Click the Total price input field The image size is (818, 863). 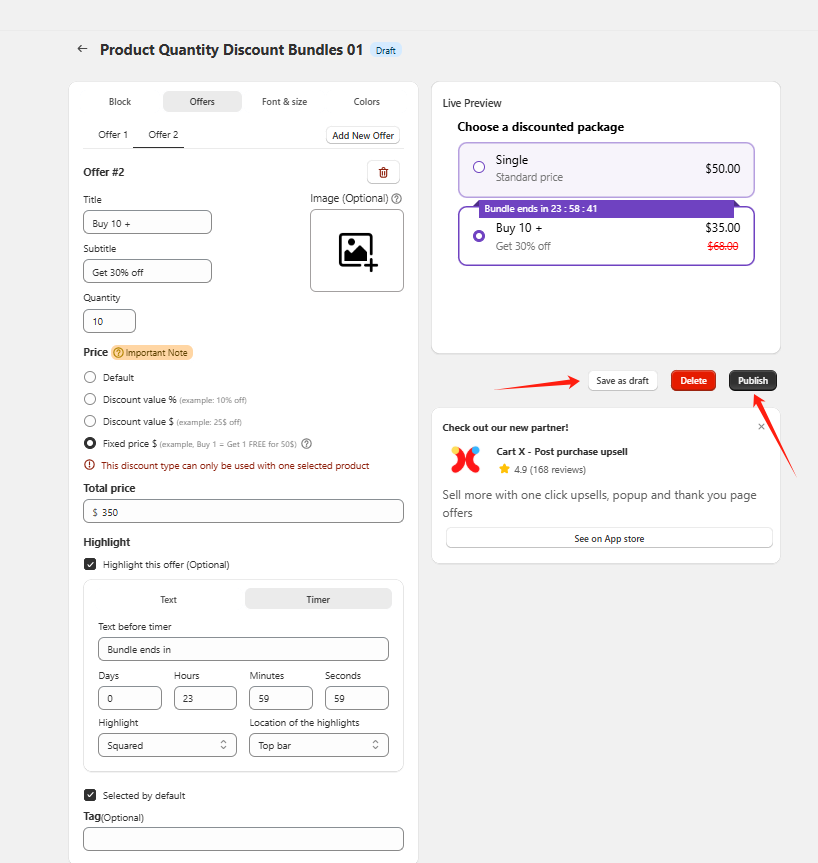point(243,511)
